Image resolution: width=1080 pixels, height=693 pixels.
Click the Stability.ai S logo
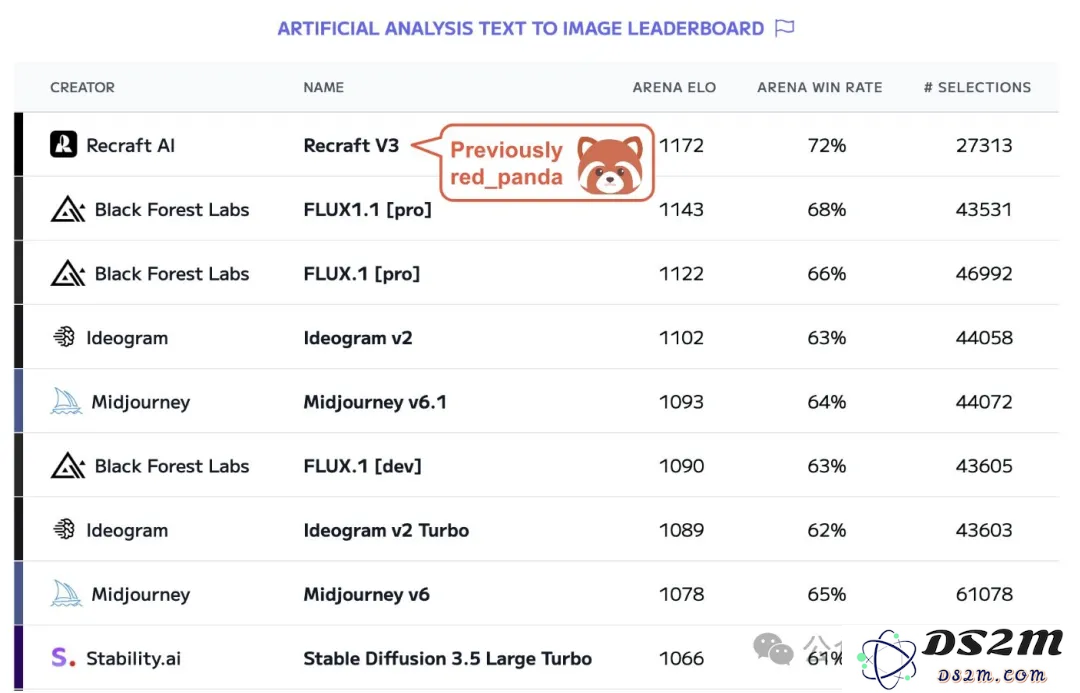63,657
